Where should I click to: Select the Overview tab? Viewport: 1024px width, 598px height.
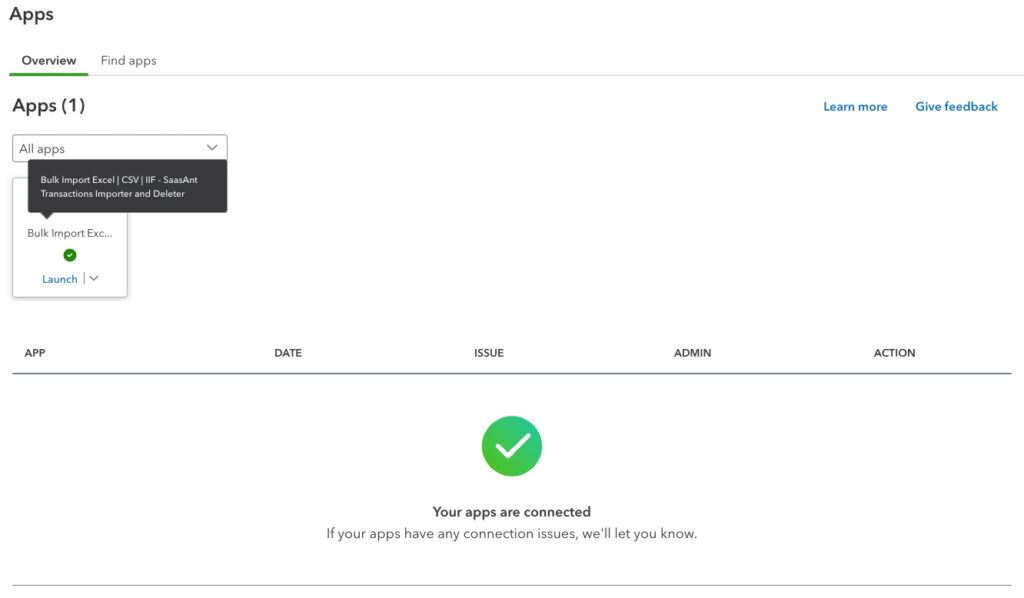pyautogui.click(x=48, y=60)
